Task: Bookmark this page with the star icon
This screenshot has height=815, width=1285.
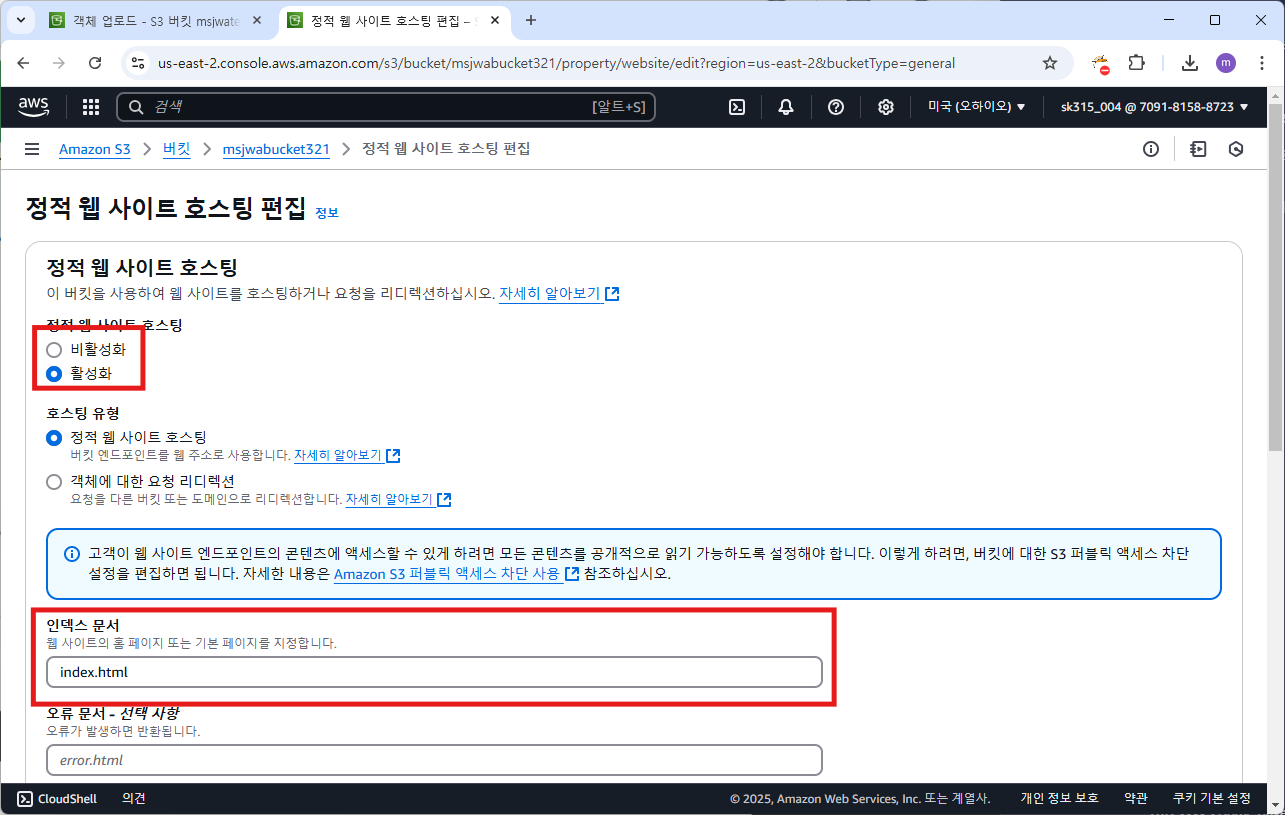Action: coord(1050,63)
